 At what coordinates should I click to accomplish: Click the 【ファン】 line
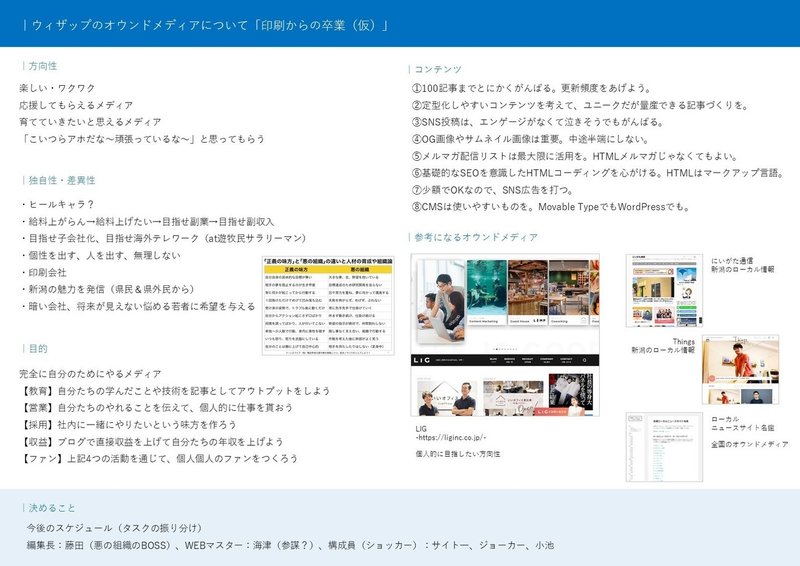click(159, 458)
